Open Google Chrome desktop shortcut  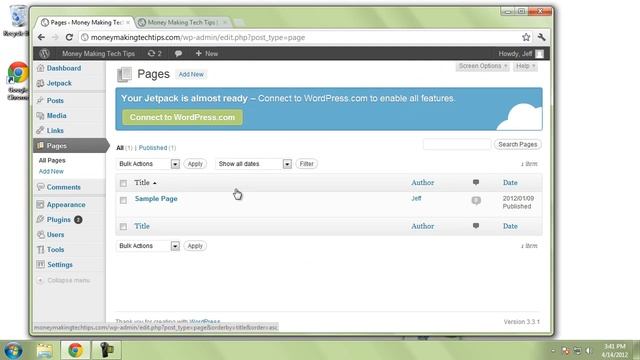pos(18,81)
